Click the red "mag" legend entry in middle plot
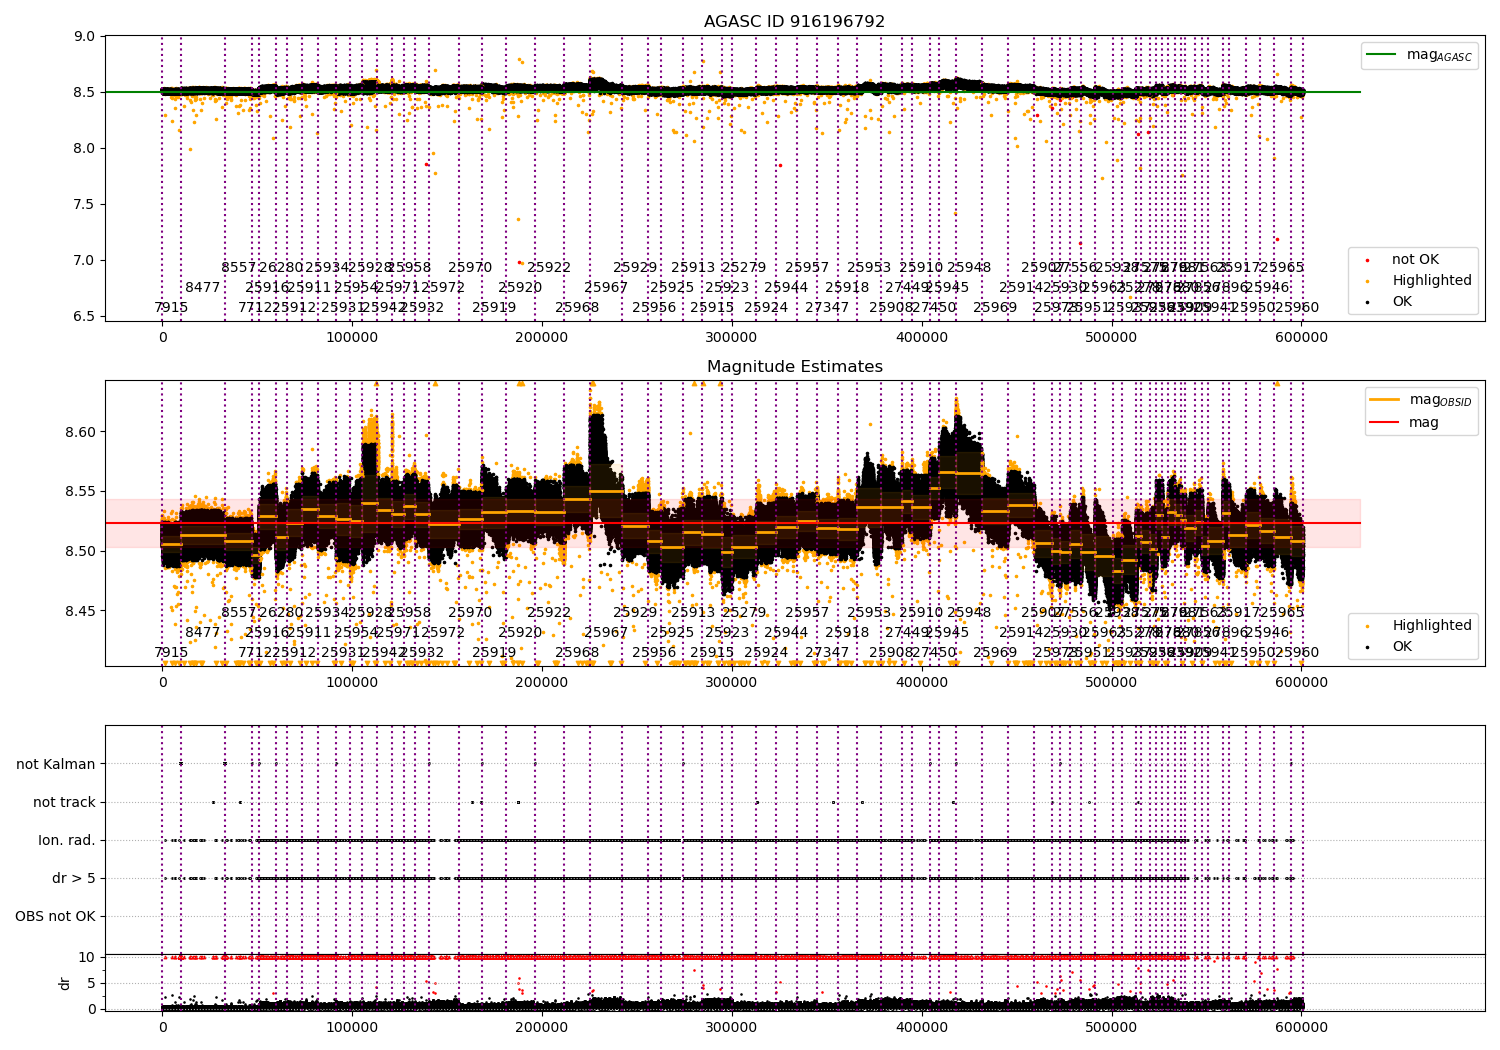 pos(1405,423)
